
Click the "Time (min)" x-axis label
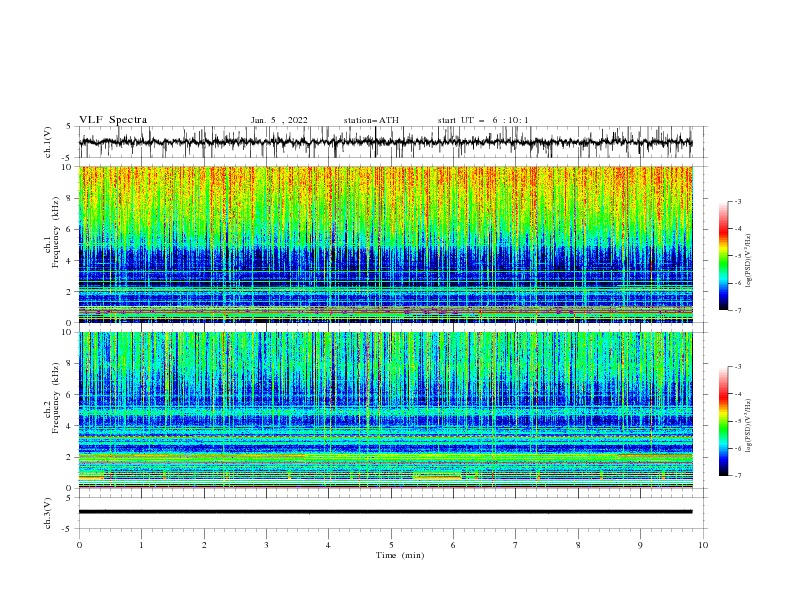tap(400, 555)
